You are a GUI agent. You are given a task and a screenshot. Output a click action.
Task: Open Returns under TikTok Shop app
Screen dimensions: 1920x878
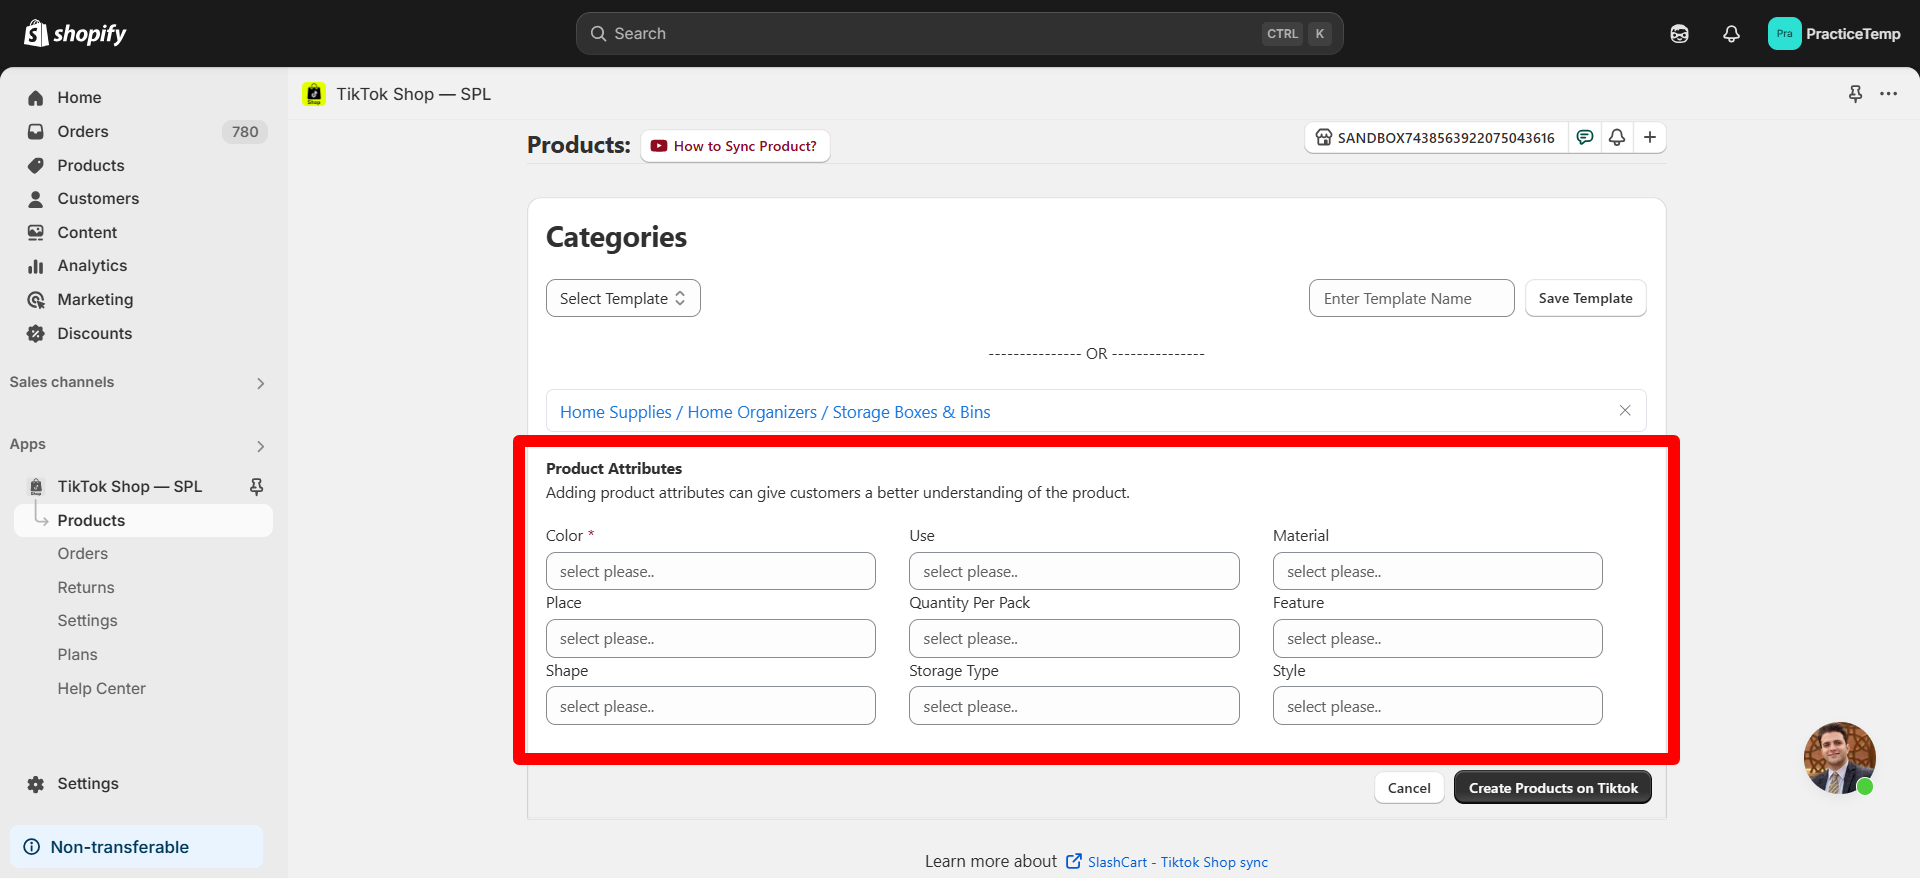pos(86,588)
